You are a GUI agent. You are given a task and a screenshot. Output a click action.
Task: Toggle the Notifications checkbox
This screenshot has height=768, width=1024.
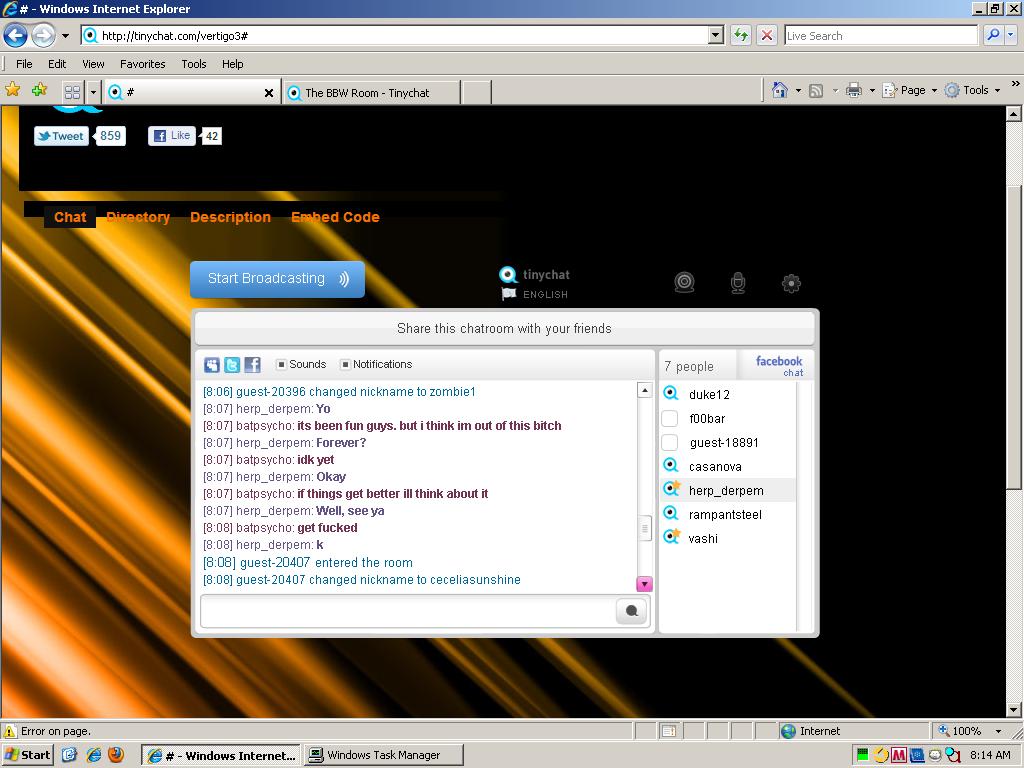click(346, 365)
